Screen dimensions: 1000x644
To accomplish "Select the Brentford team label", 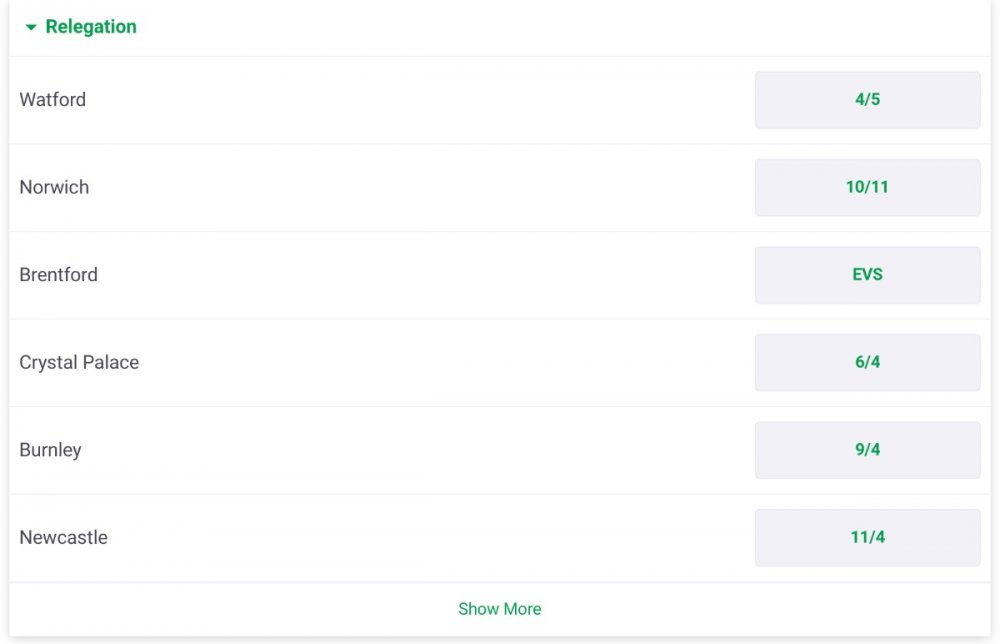I will coord(59,275).
